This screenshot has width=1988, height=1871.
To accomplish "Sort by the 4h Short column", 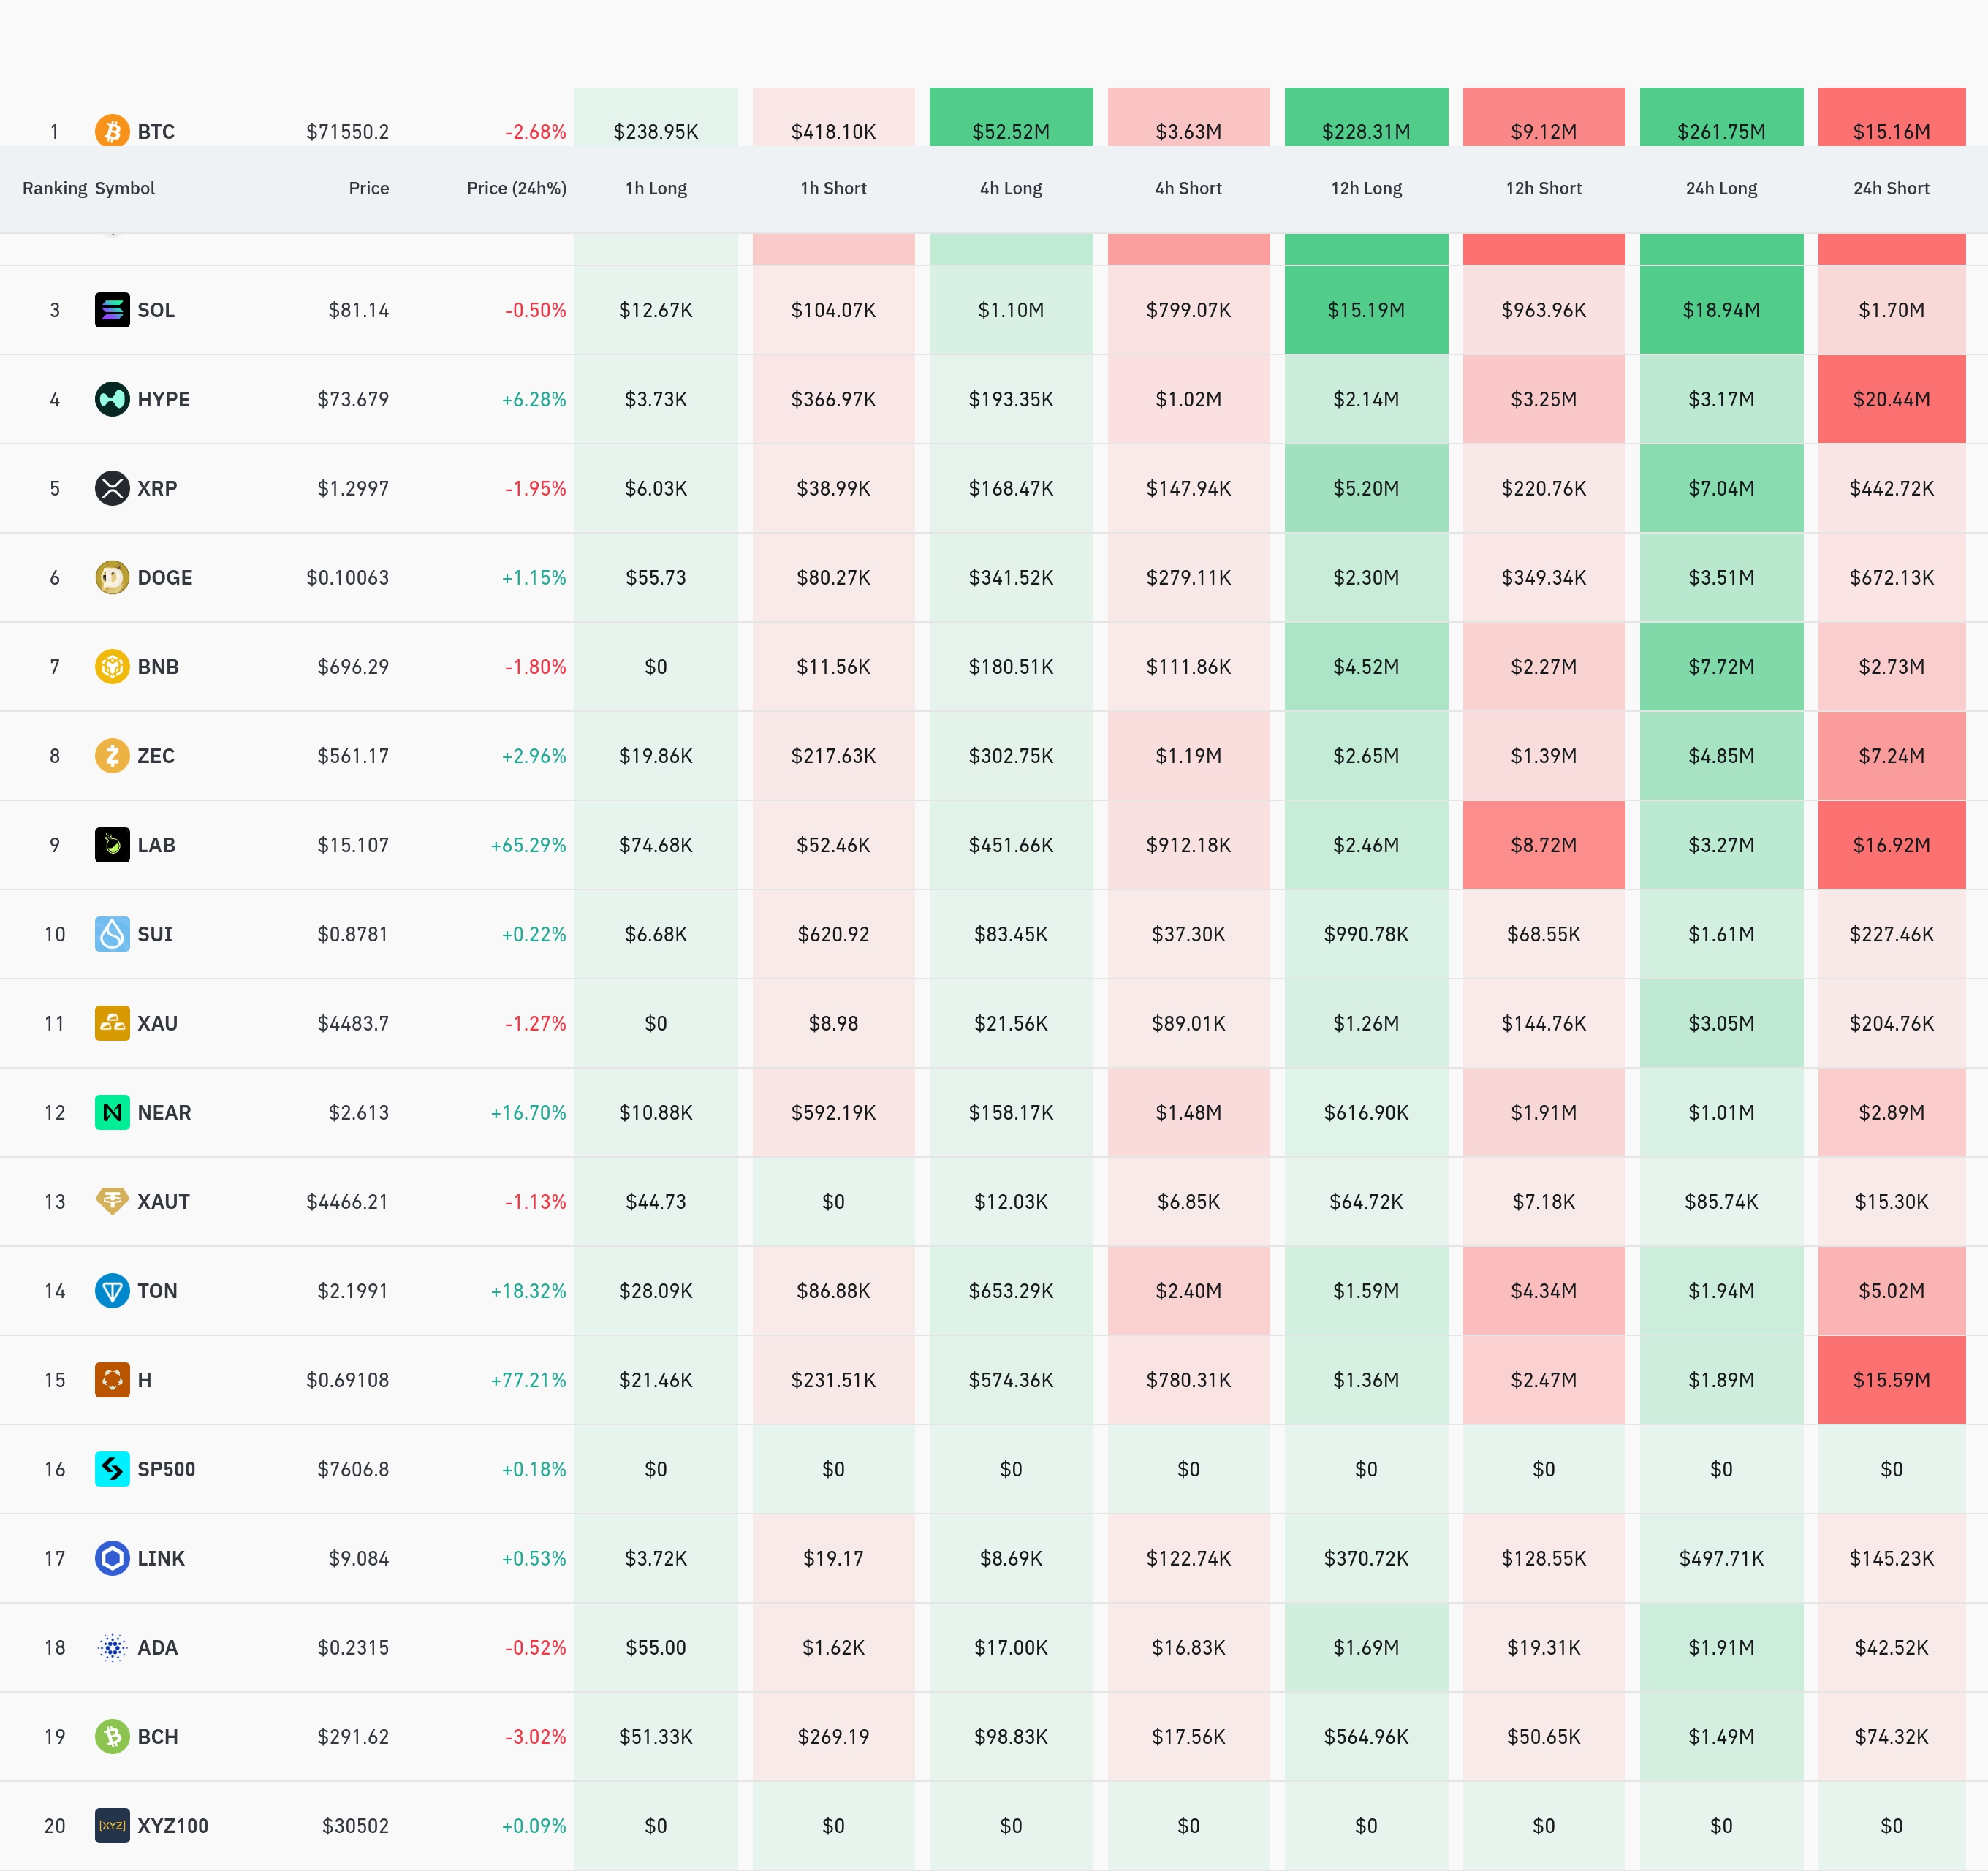I will 1188,188.
